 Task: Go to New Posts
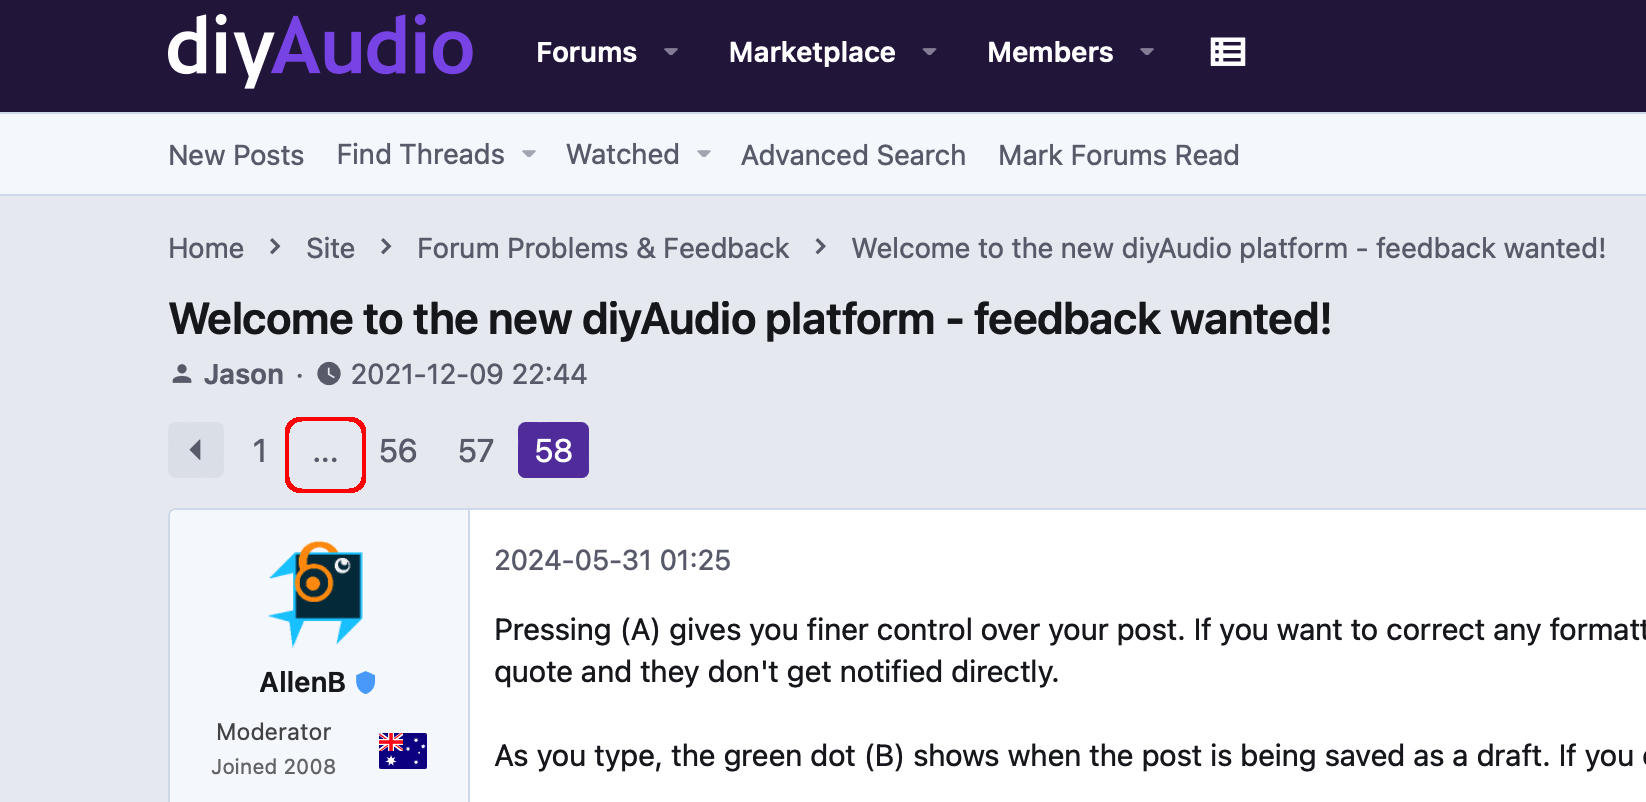236,155
